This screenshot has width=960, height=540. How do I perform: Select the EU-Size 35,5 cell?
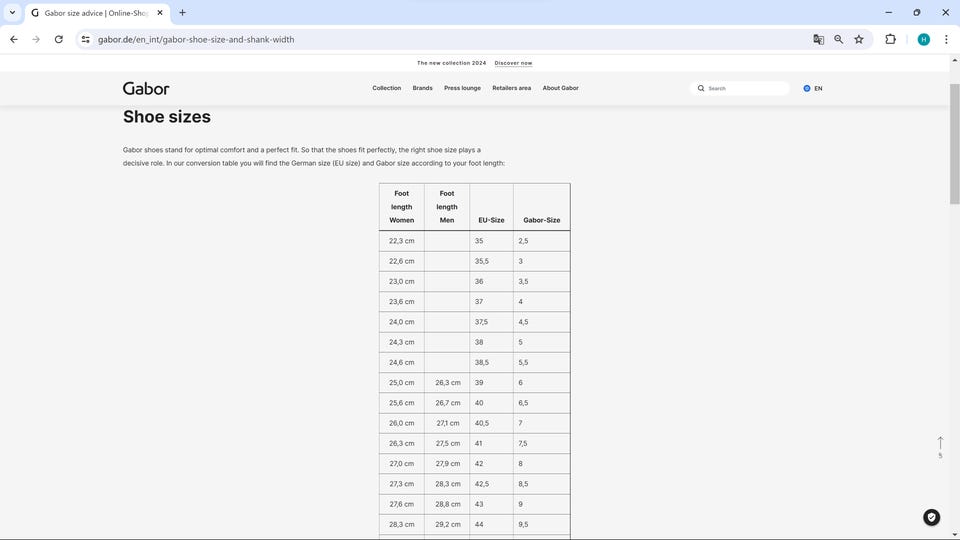coord(492,261)
